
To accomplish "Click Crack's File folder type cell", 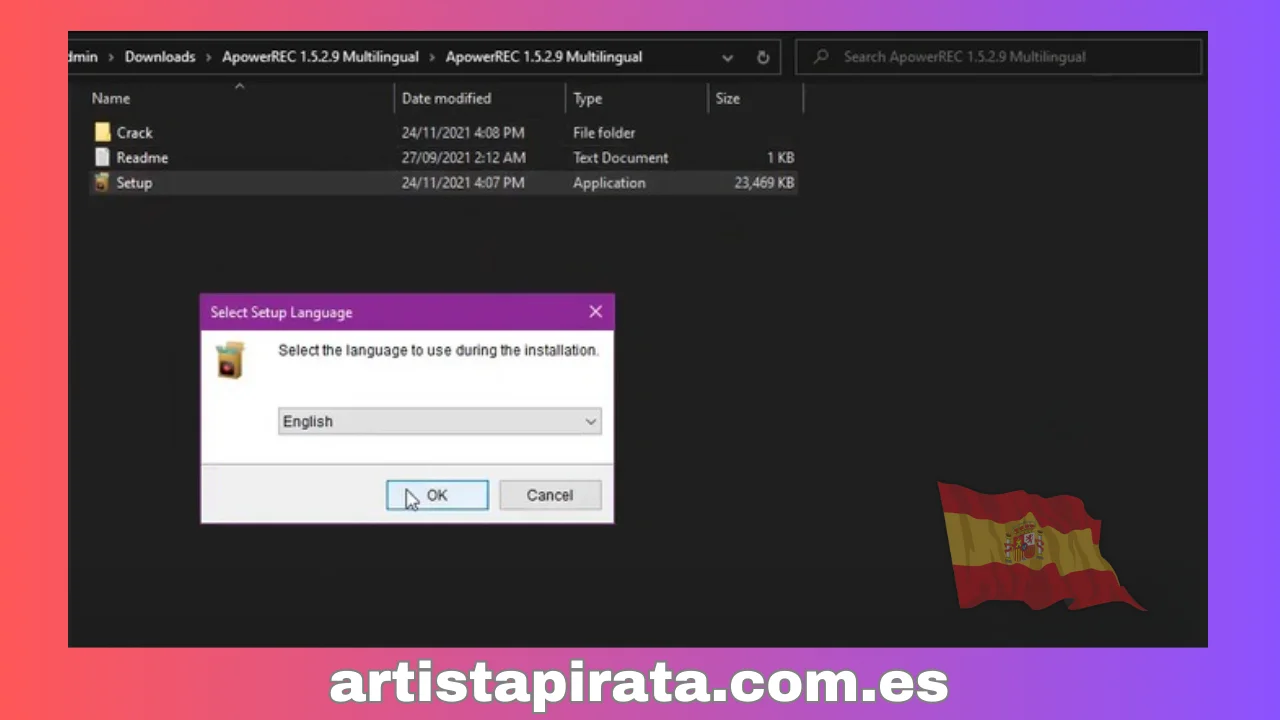I will click(604, 132).
